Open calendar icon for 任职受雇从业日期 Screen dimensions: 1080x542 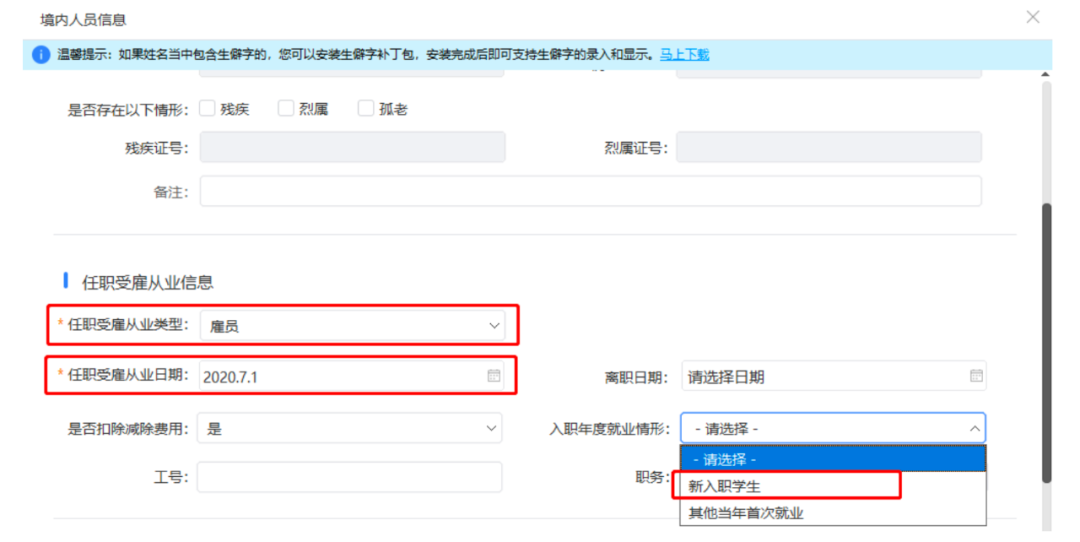tap(494, 375)
